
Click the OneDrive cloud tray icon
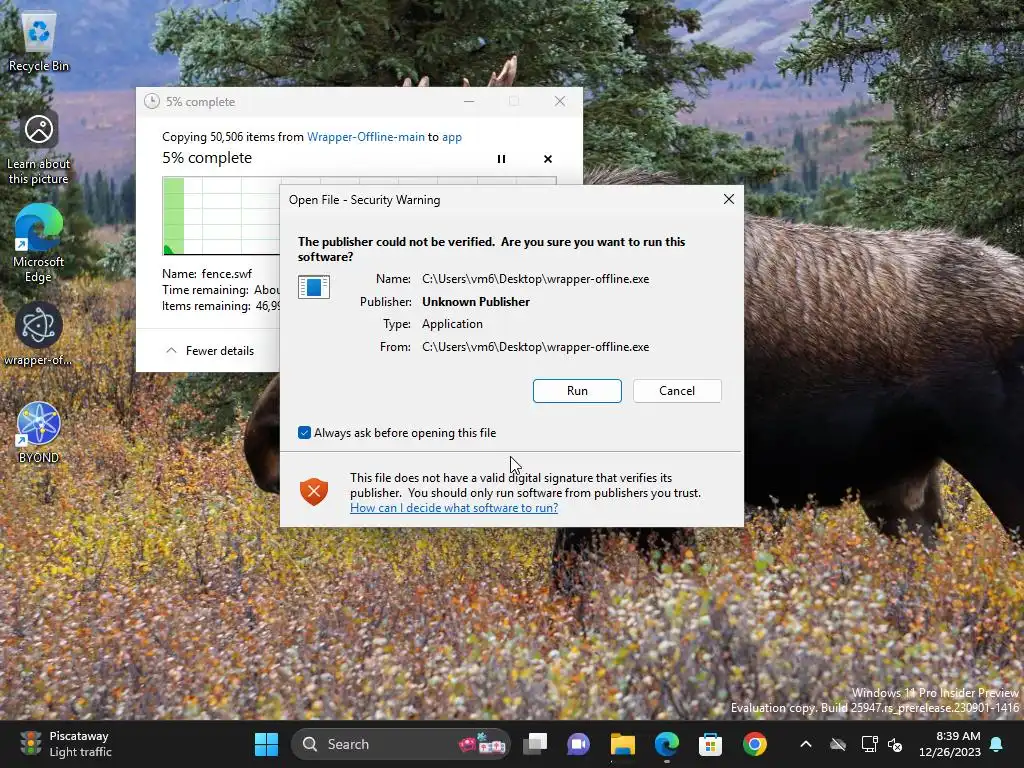point(838,744)
